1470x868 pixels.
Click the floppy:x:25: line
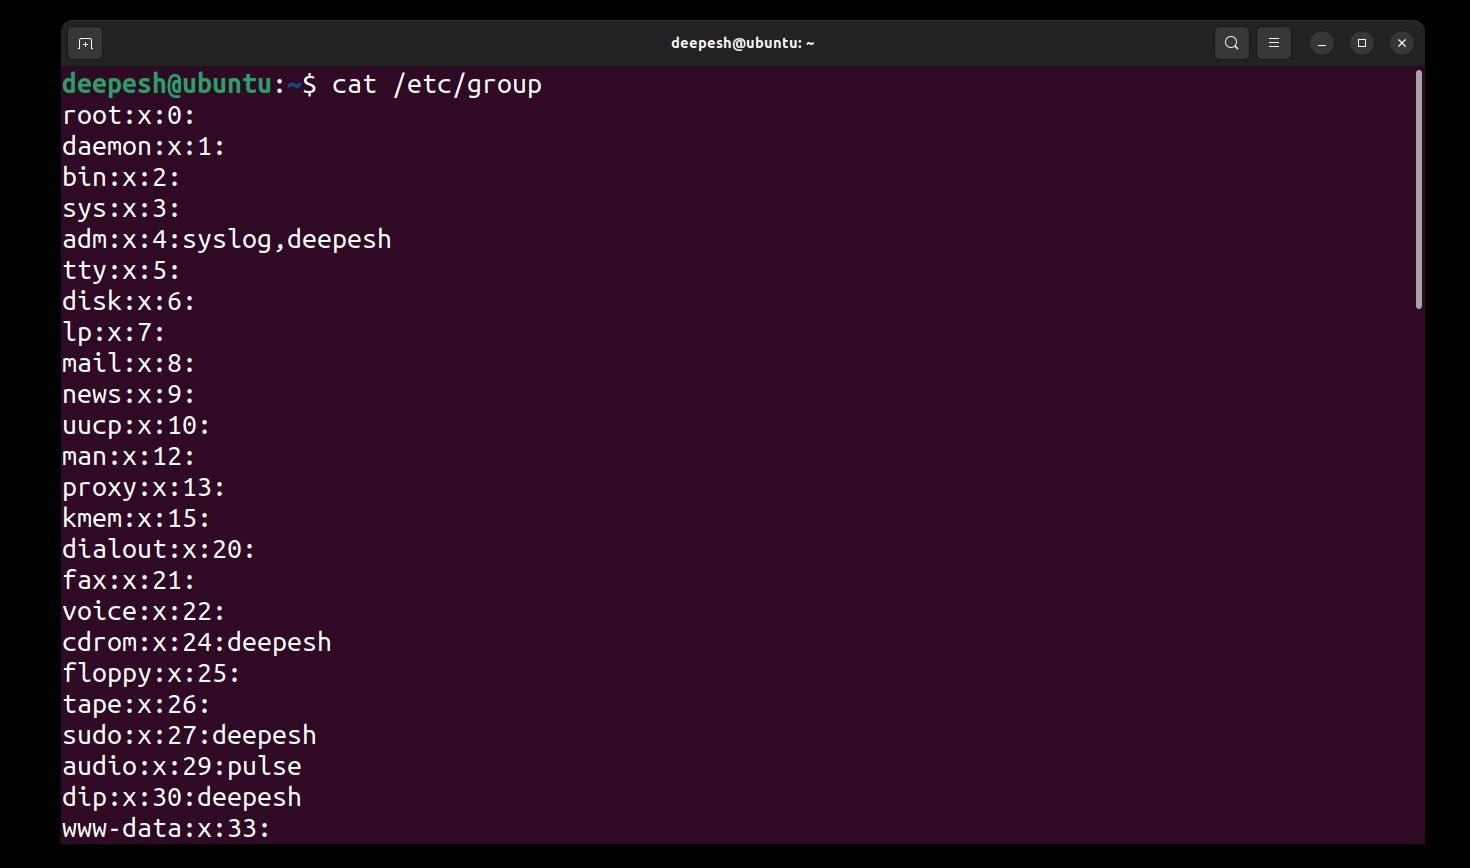(x=151, y=674)
